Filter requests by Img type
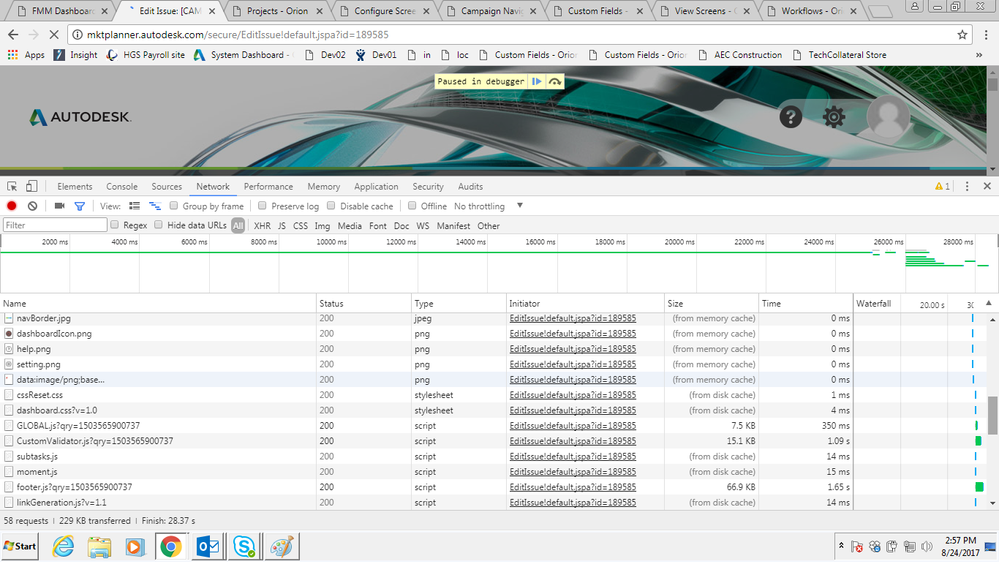The height and width of the screenshot is (562, 999). (x=322, y=226)
